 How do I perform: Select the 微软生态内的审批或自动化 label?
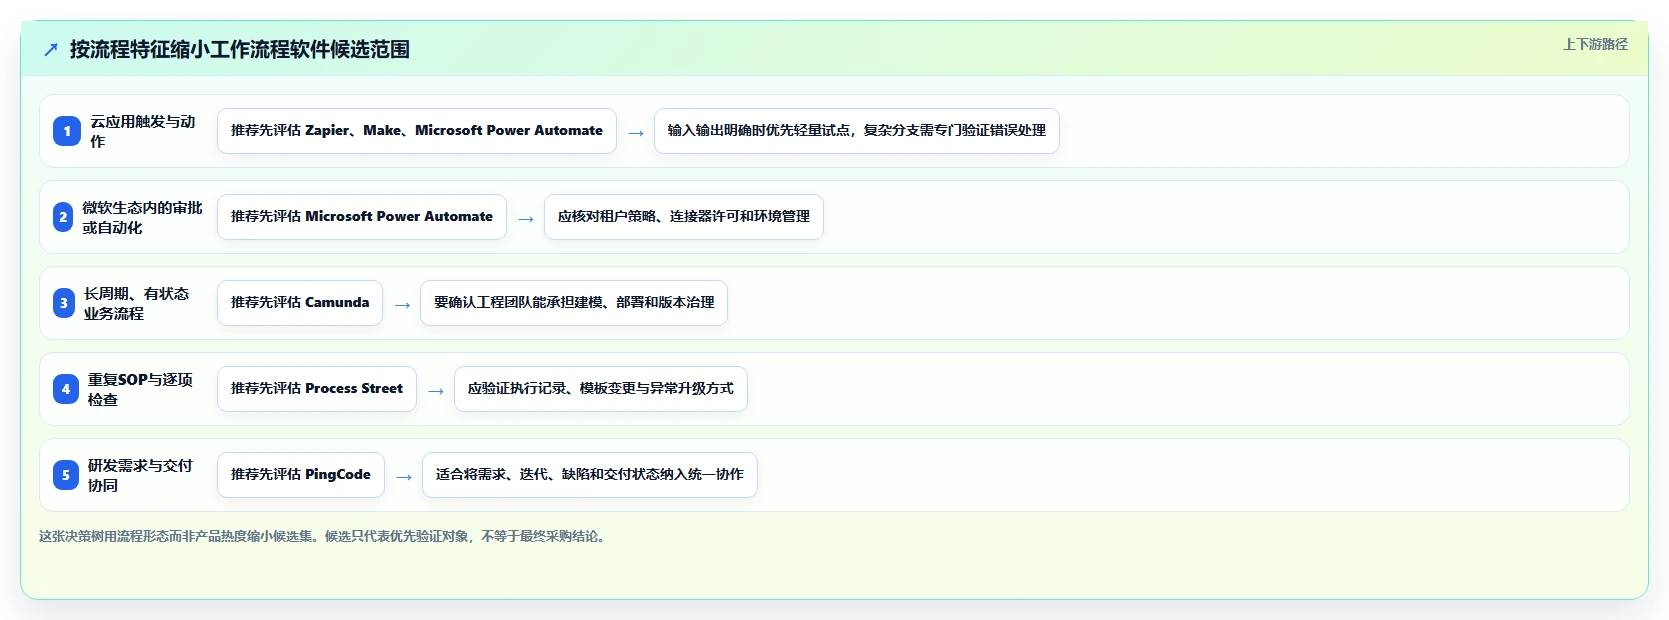pyautogui.click(x=142, y=217)
